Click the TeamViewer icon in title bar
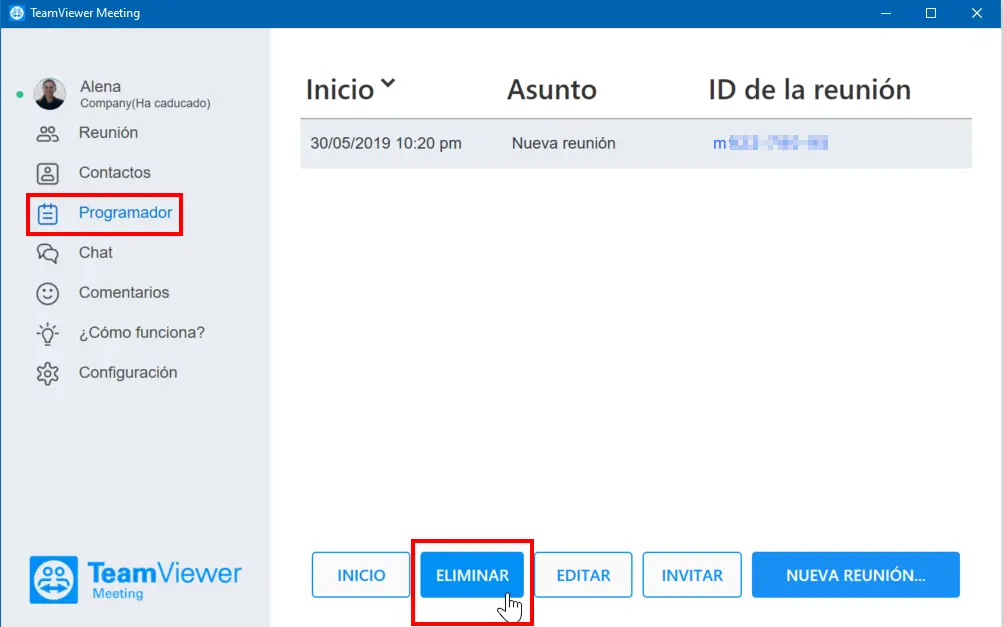This screenshot has height=627, width=1004. pyautogui.click(x=17, y=13)
